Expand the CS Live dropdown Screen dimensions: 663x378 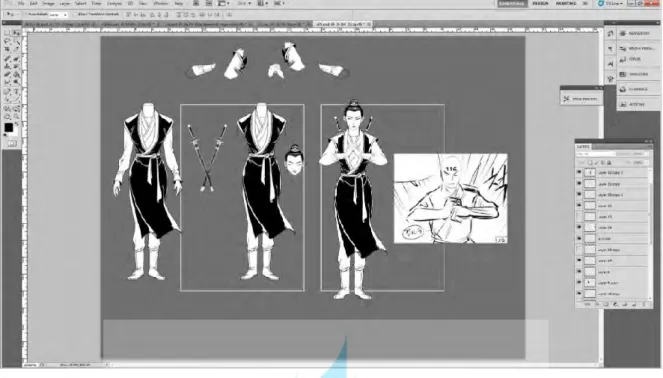point(611,3)
